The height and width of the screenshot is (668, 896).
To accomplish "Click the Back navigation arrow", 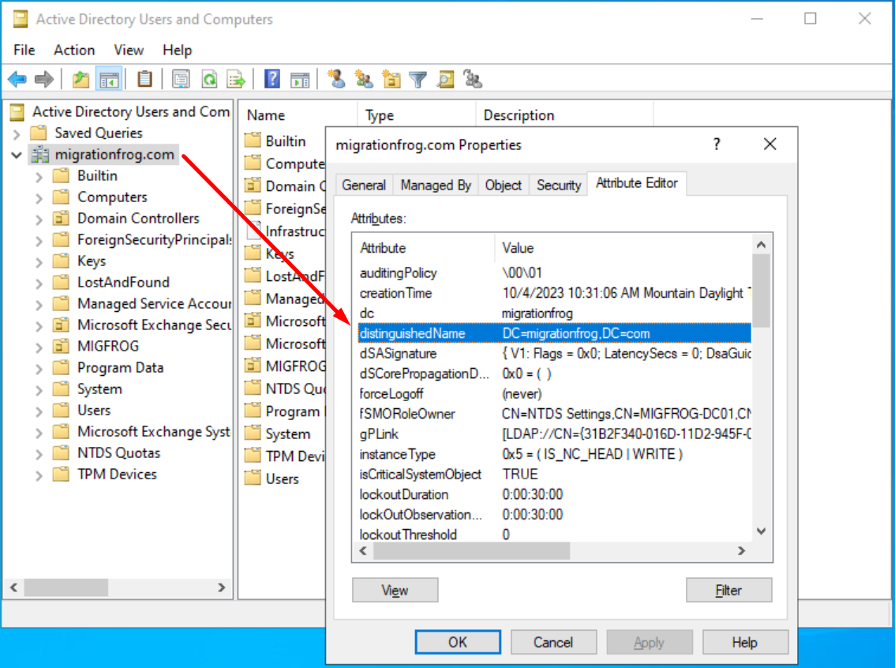I will click(x=17, y=79).
